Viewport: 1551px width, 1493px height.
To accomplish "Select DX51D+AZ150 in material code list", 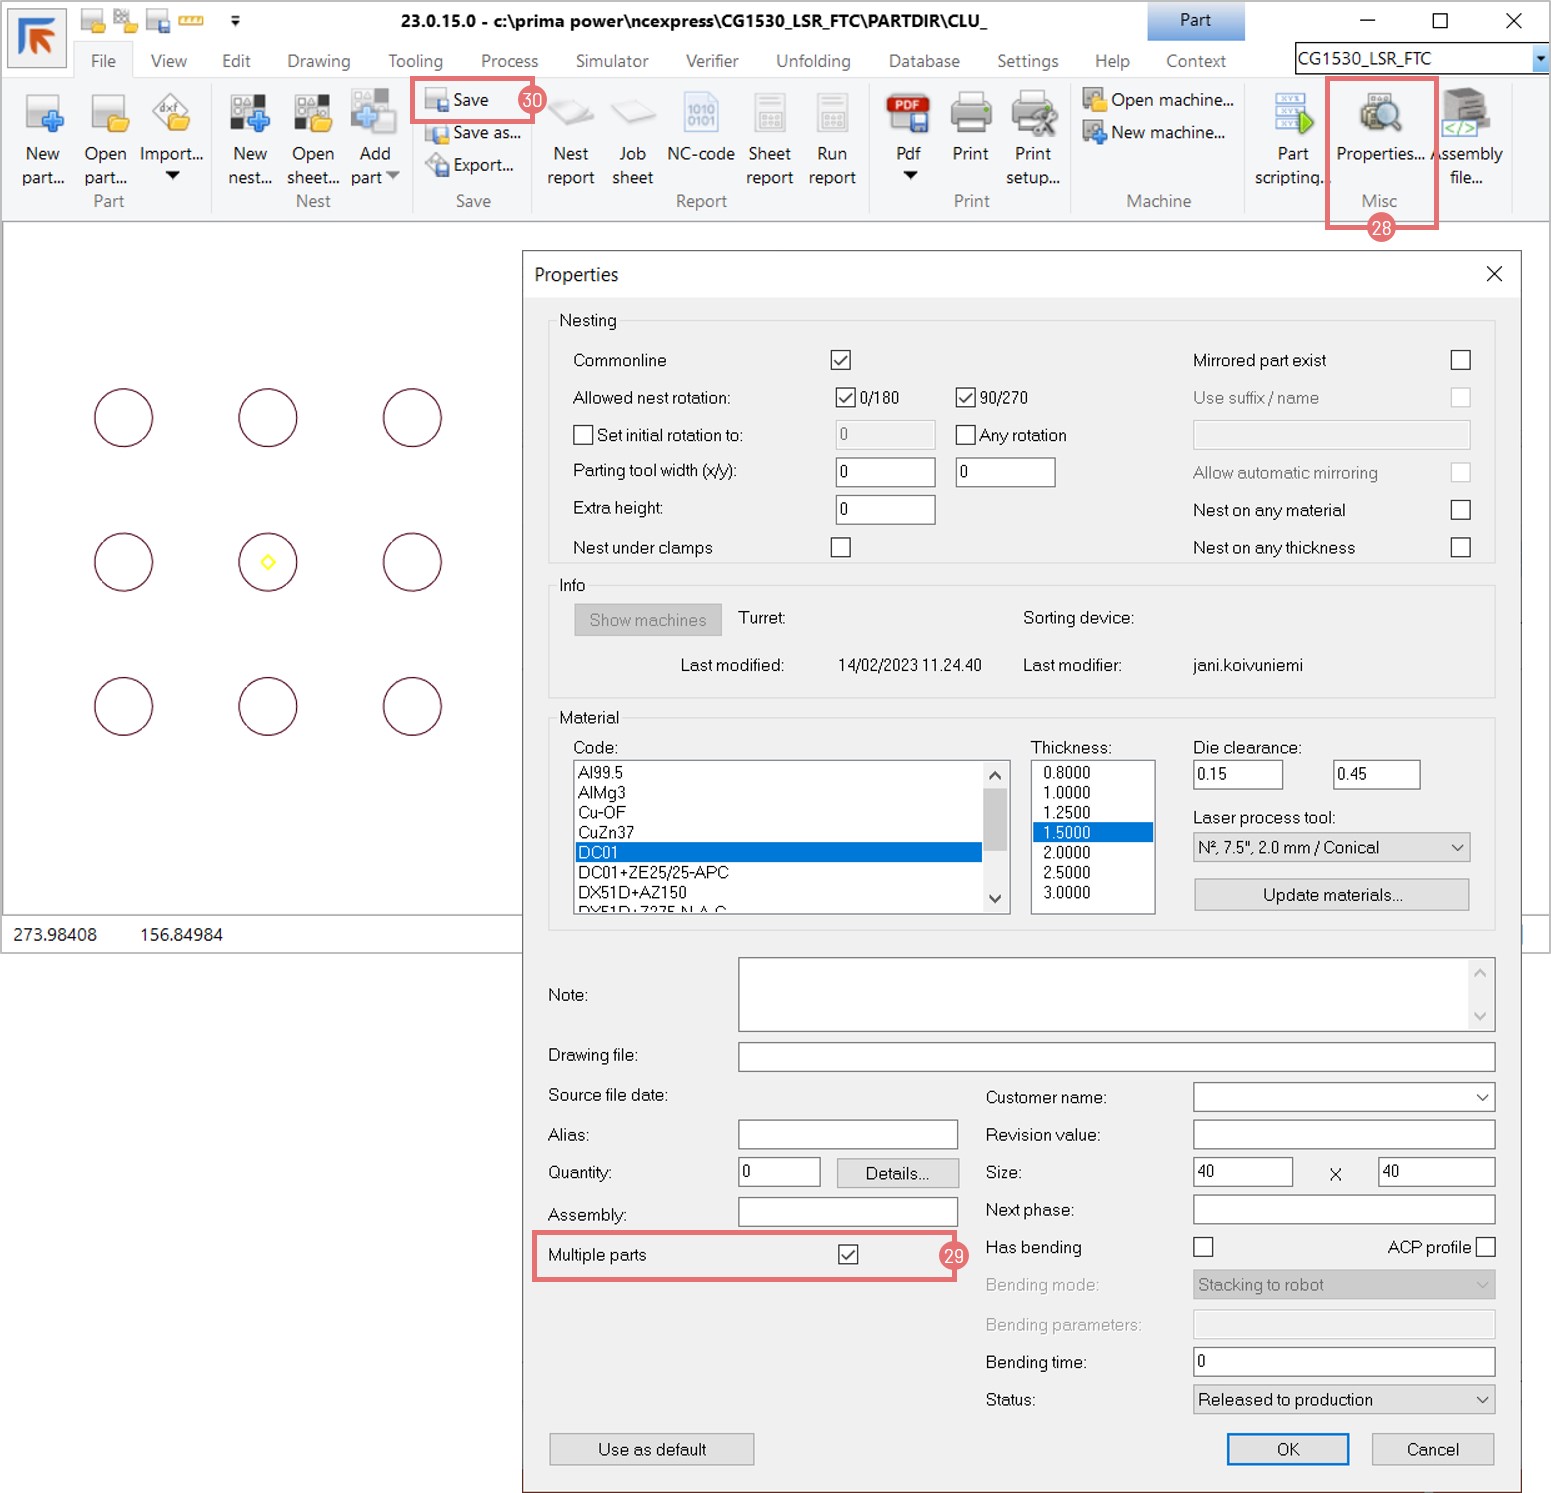I will click(632, 892).
